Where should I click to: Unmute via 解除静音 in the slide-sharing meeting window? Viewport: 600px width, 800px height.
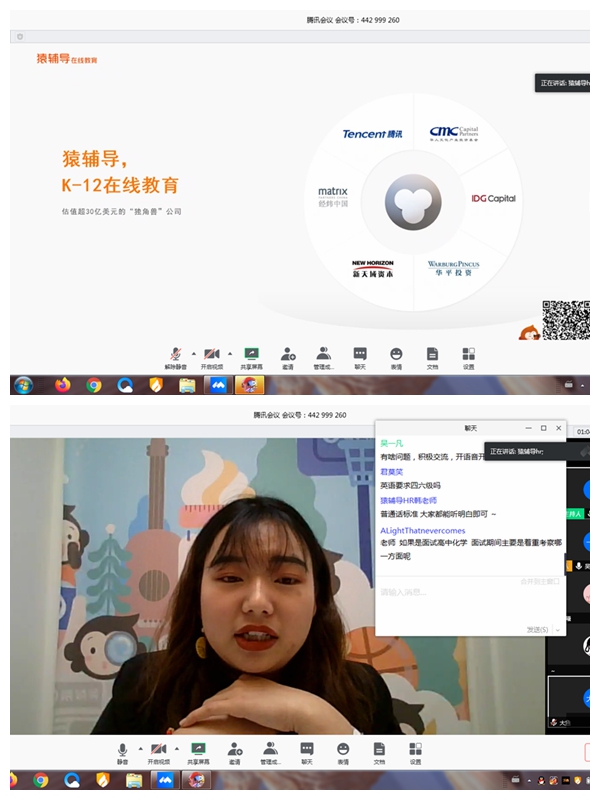176,358
